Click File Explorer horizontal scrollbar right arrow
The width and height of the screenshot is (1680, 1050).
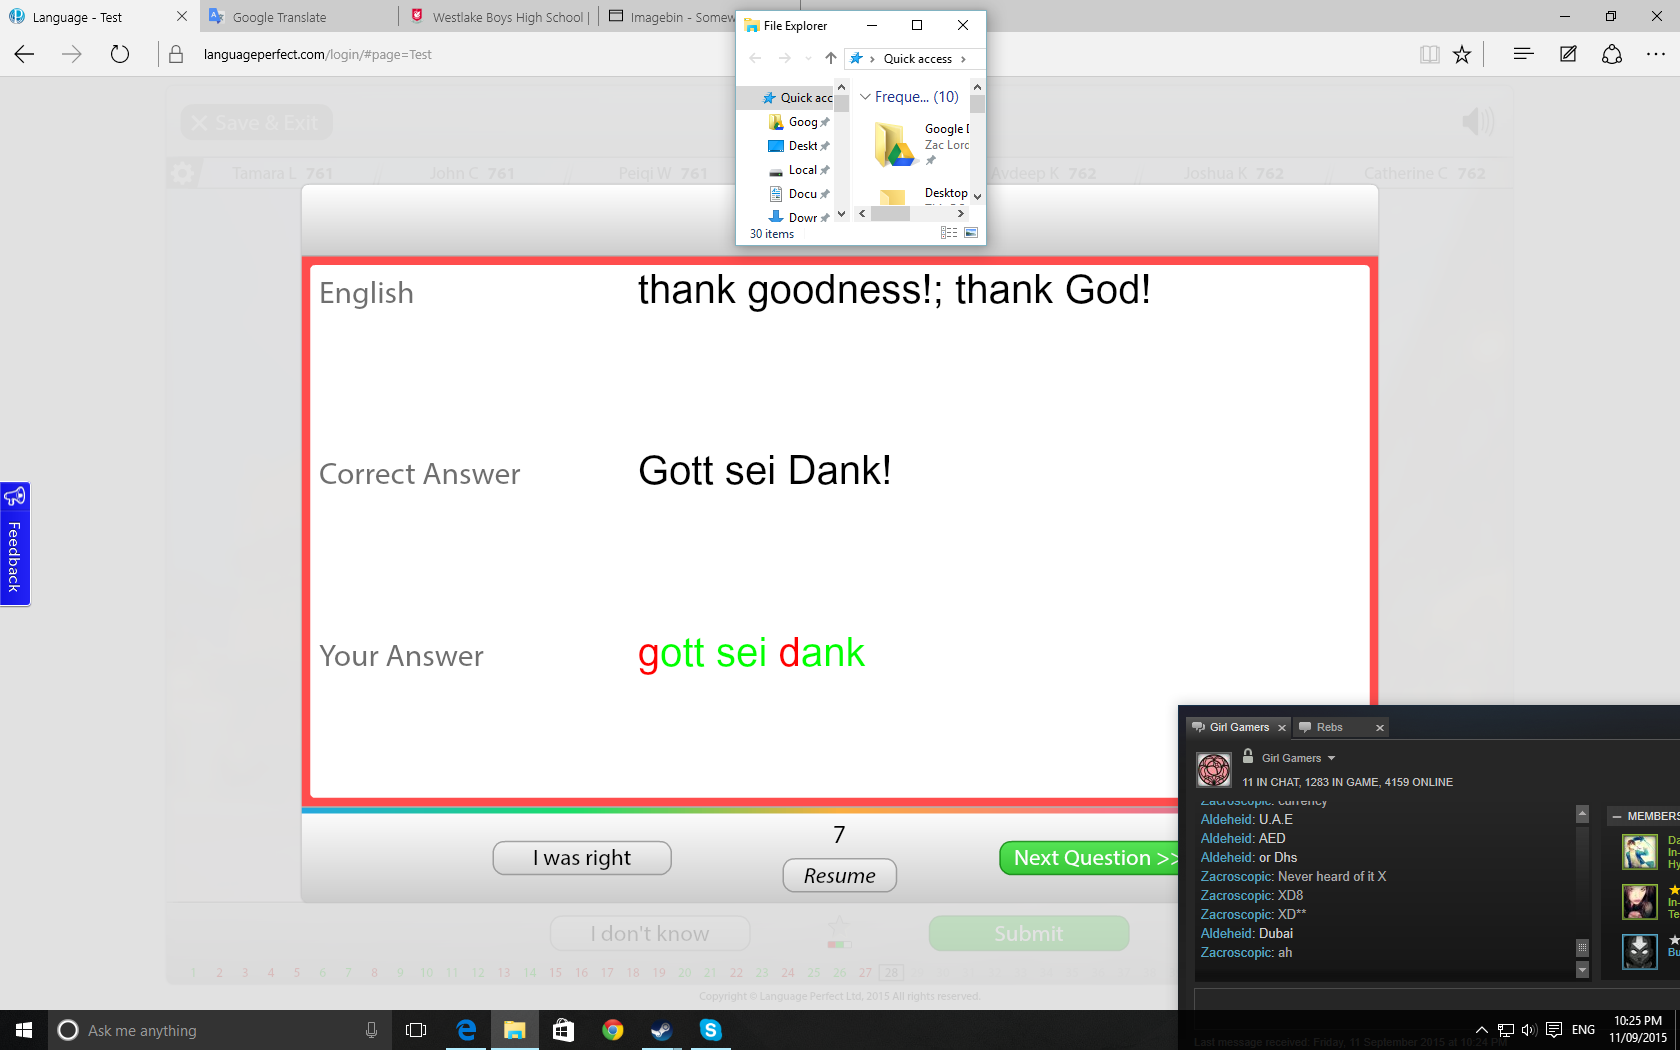(x=961, y=213)
